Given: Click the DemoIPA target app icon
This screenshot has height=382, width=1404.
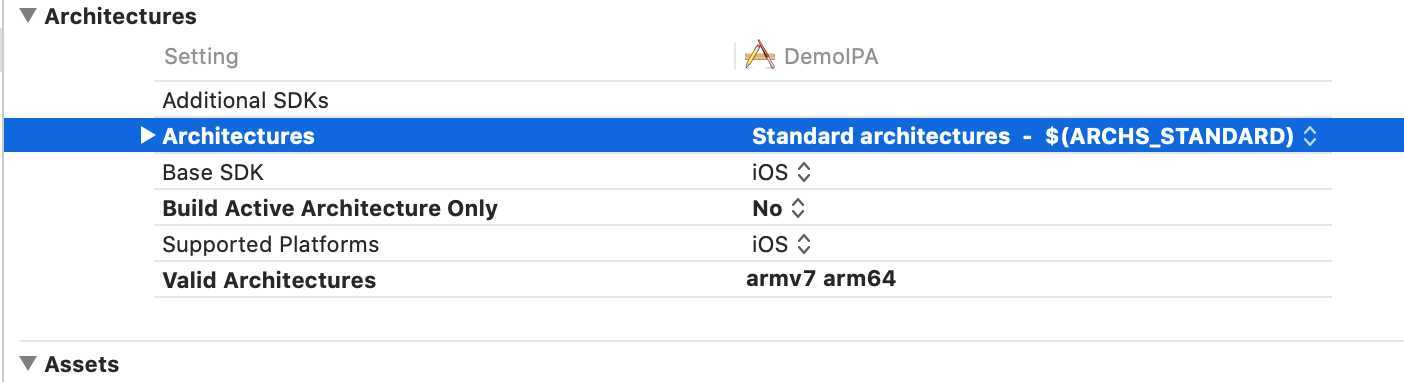Looking at the screenshot, I should pos(761,56).
